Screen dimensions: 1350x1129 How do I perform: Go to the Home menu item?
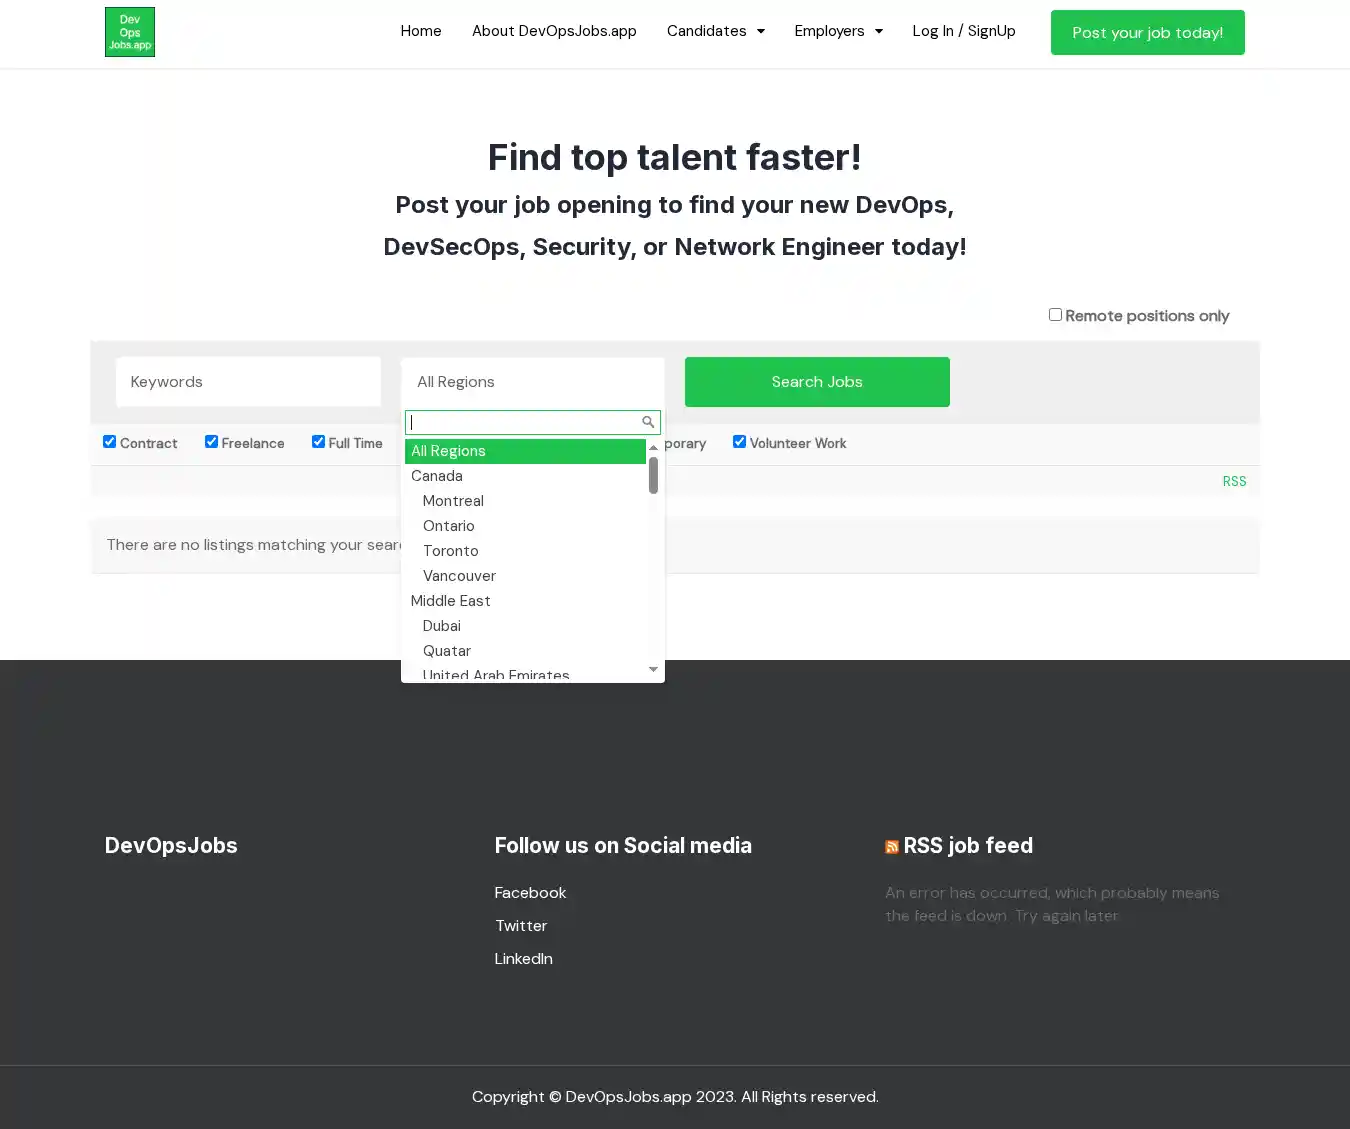[421, 31]
